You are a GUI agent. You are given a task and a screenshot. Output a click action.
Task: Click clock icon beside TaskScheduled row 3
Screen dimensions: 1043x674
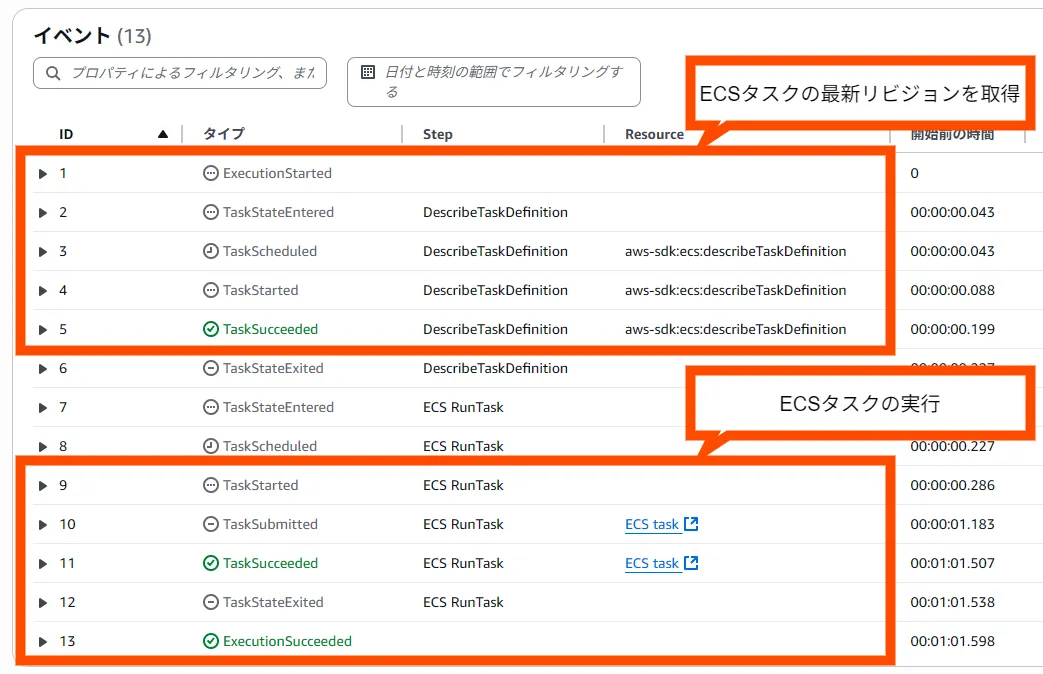[210, 252]
